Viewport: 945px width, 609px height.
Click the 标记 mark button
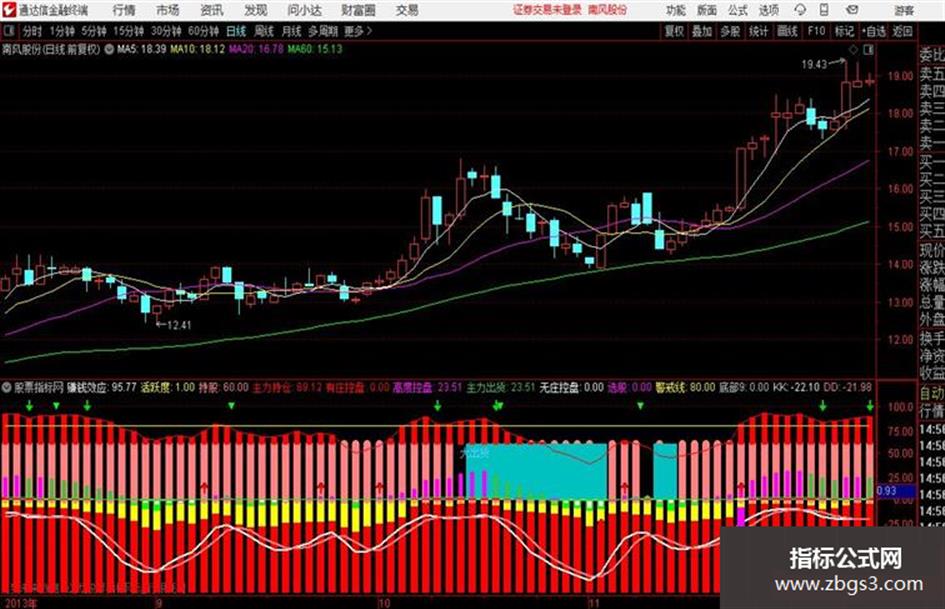[844, 31]
